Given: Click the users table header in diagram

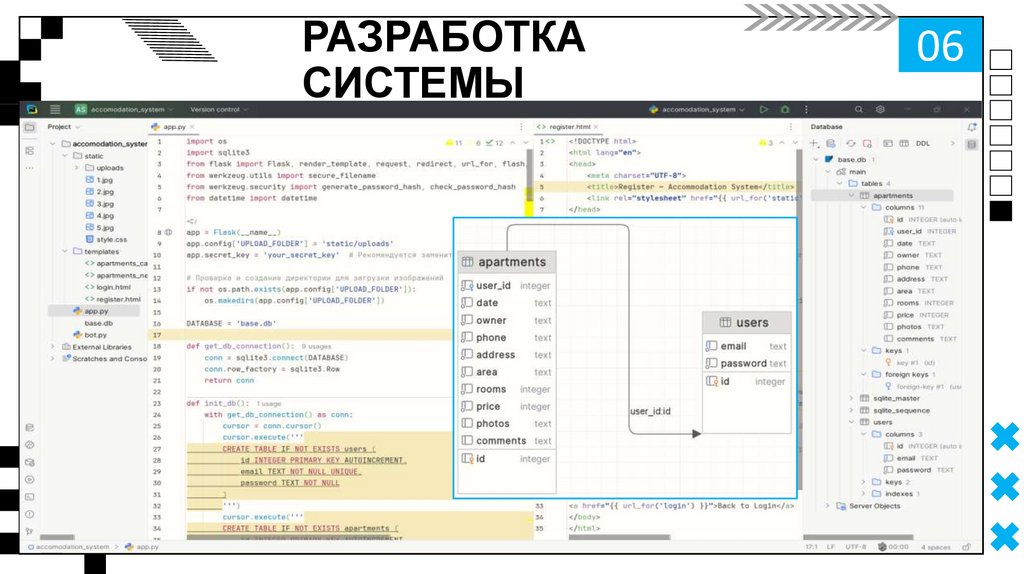Looking at the screenshot, I should click(746, 323).
